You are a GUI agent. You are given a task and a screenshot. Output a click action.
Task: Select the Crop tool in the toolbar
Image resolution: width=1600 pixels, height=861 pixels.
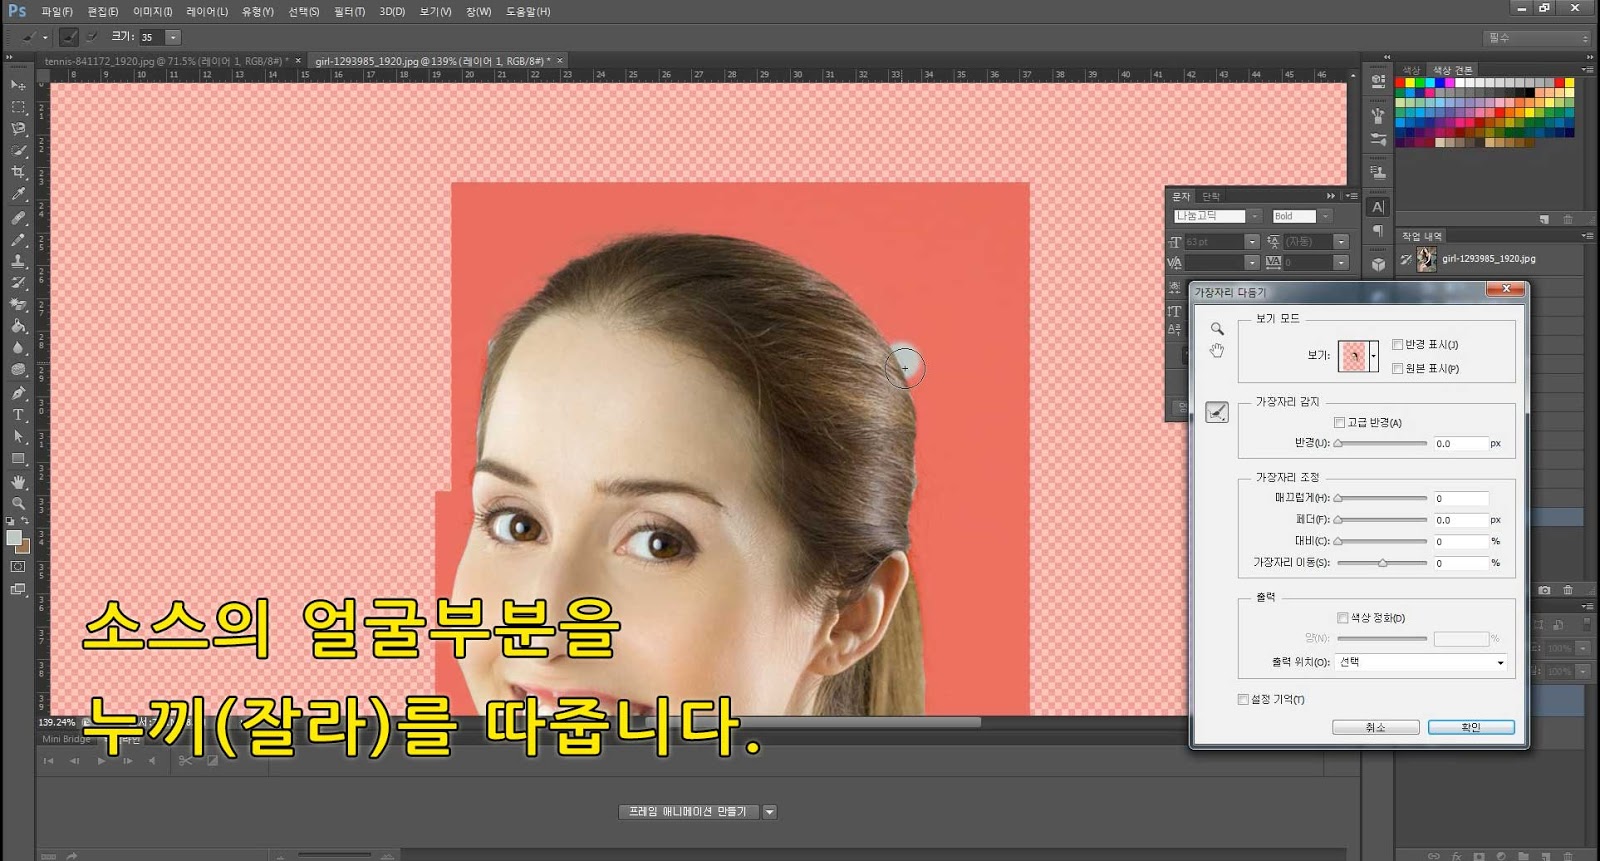coord(18,172)
